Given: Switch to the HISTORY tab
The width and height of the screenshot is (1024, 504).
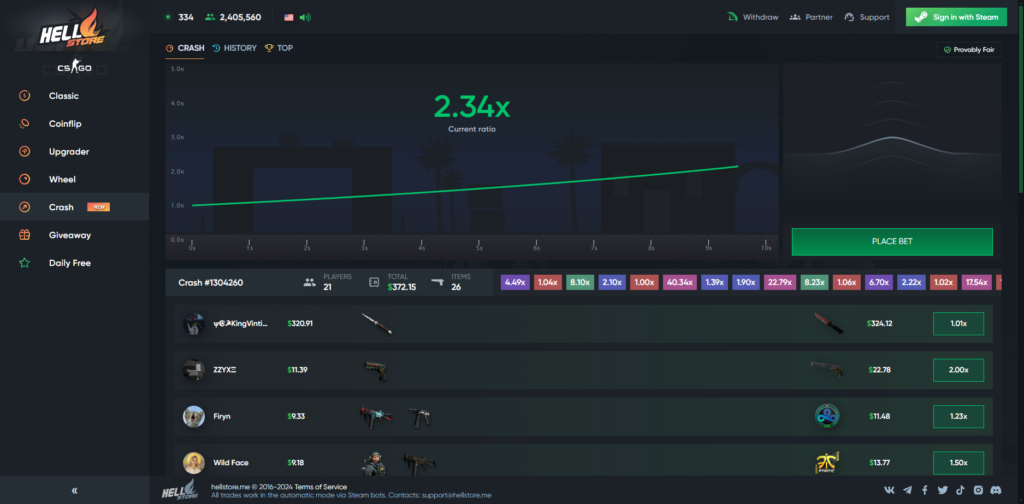Looking at the screenshot, I should coord(234,48).
